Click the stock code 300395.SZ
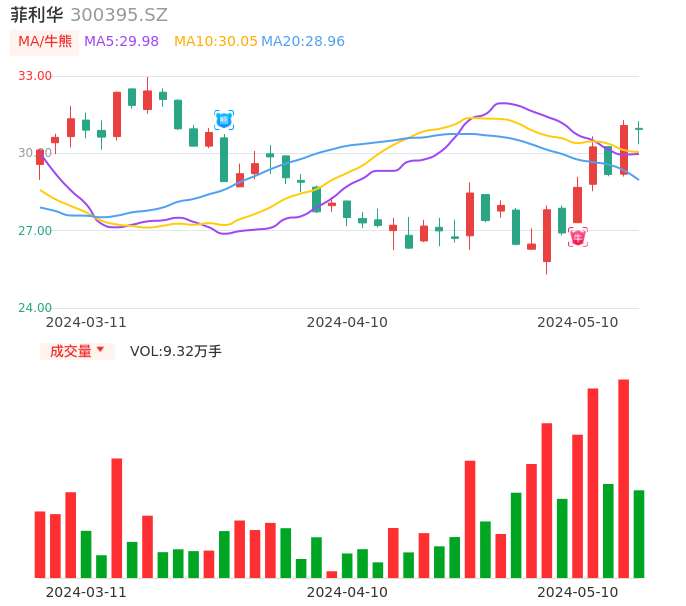 119,15
